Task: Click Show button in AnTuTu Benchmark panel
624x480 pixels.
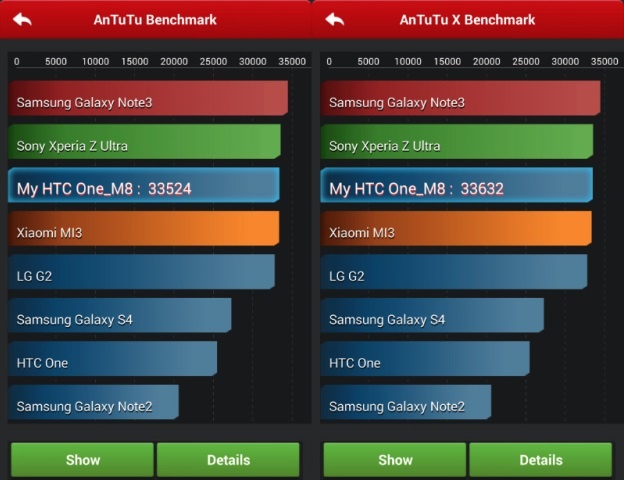Action: point(82,460)
